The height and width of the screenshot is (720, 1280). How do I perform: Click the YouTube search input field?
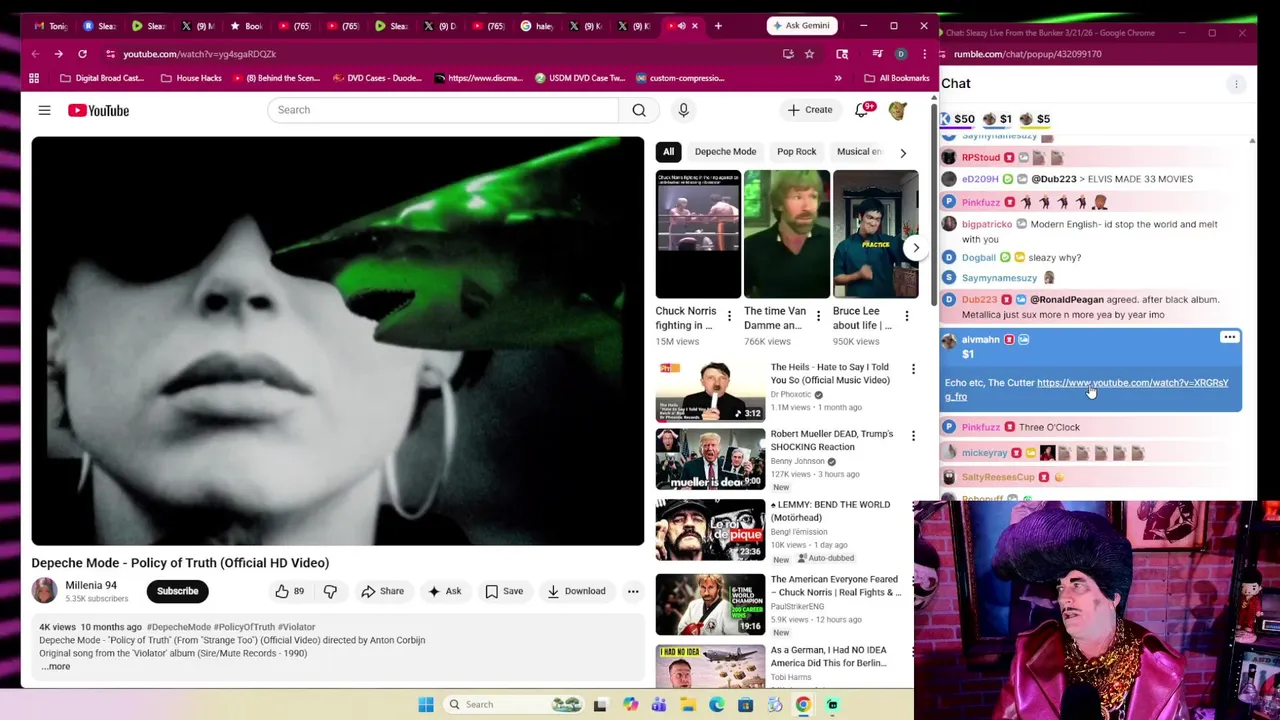[443, 110]
